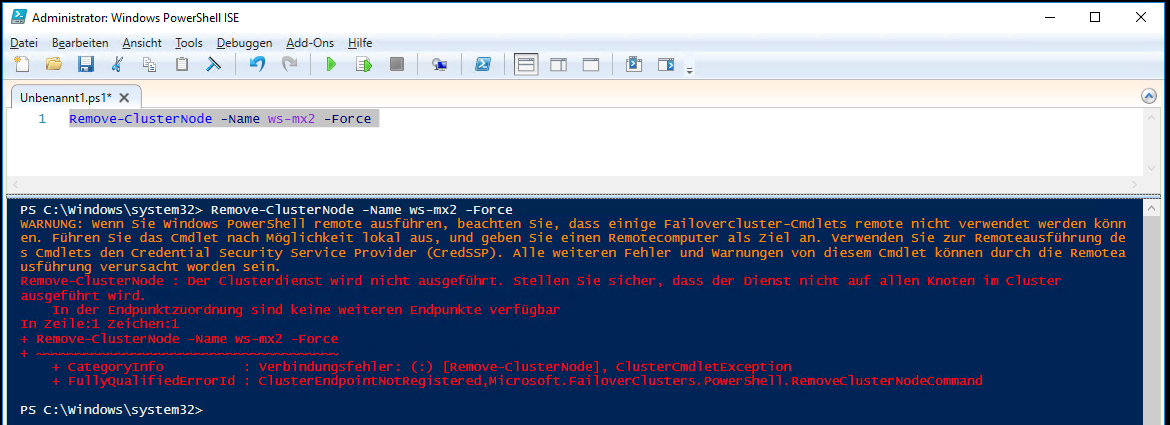The height and width of the screenshot is (425, 1170).
Task: Click the CategoryInfo error line in the console
Action: tap(422, 367)
